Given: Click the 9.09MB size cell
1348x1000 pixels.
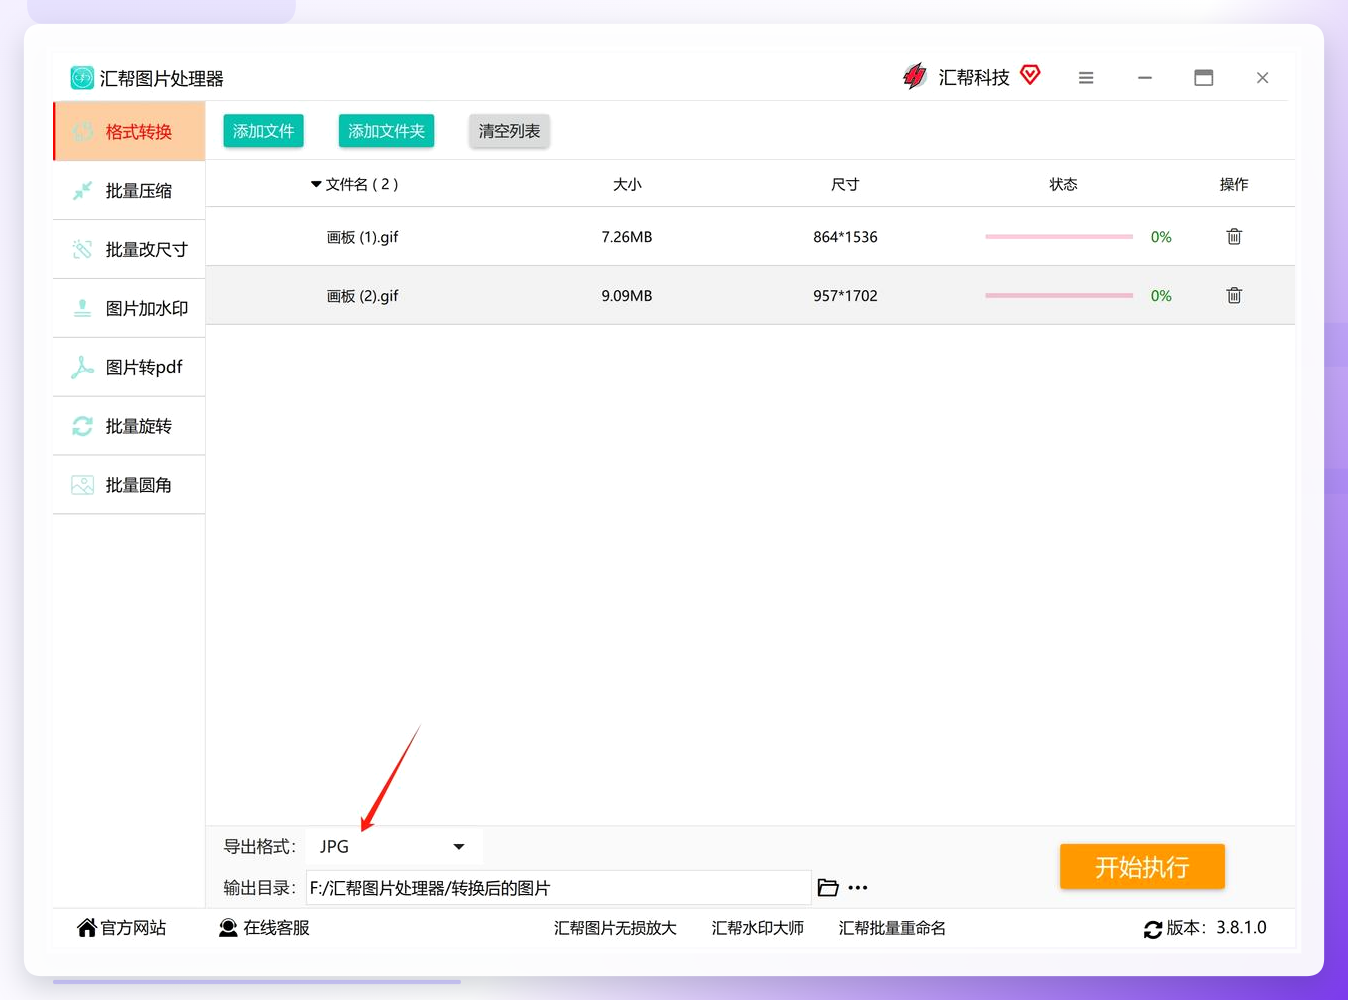Looking at the screenshot, I should tap(627, 296).
